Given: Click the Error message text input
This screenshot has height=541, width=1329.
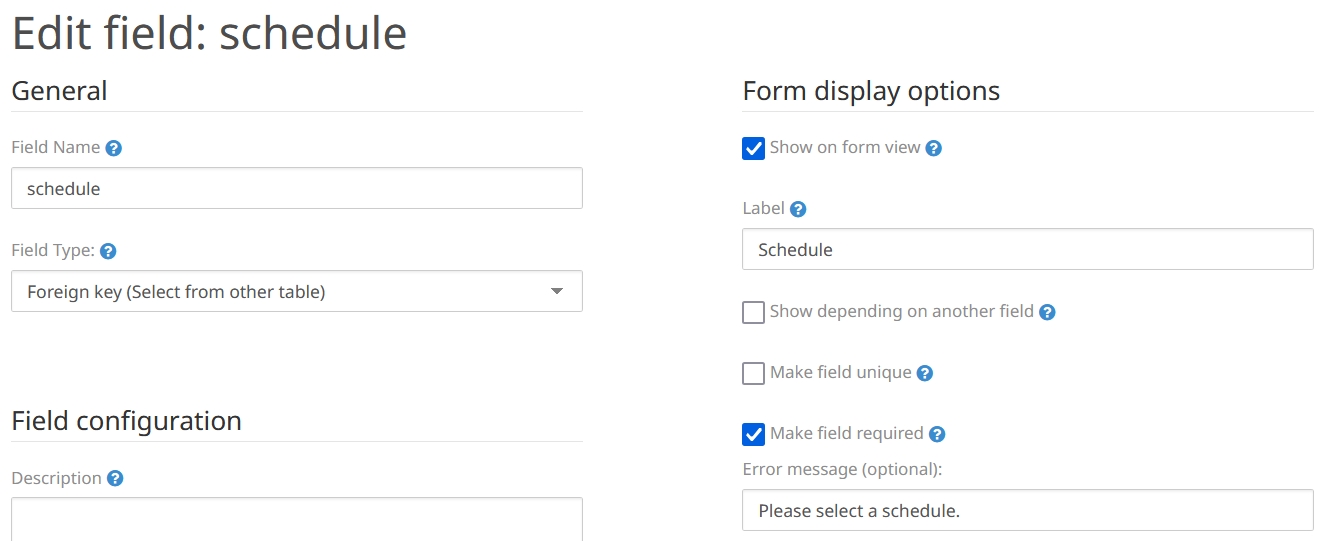Looking at the screenshot, I should (x=1027, y=510).
